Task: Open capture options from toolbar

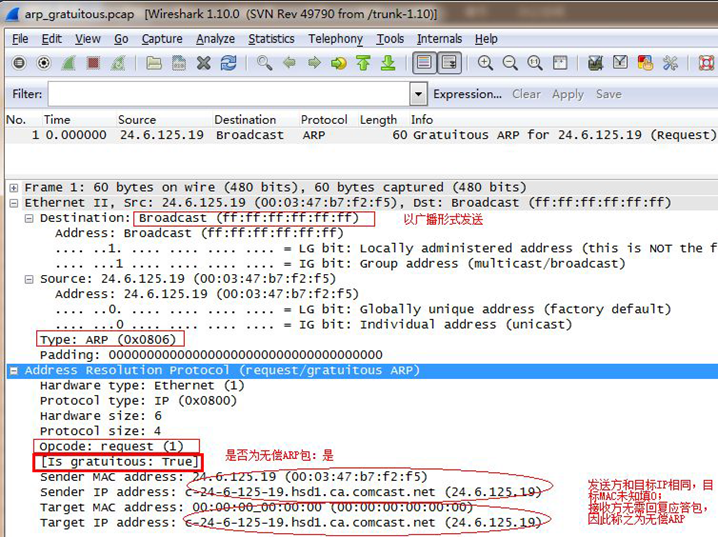Action: [44, 63]
